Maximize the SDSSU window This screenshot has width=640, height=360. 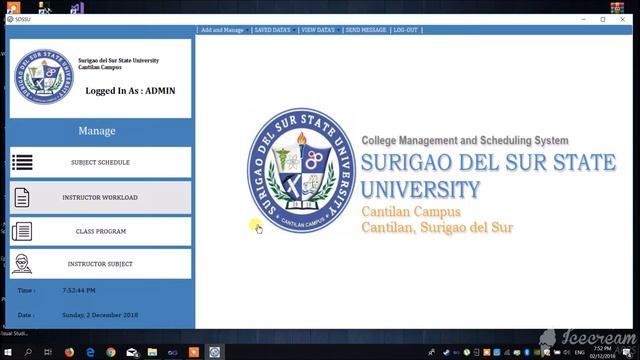(x=603, y=19)
